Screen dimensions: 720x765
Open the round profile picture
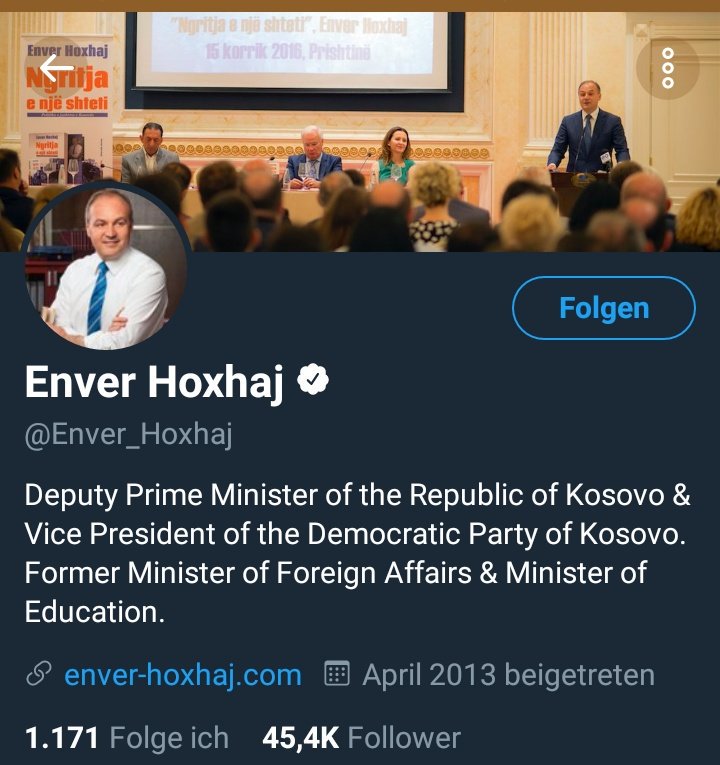click(106, 266)
